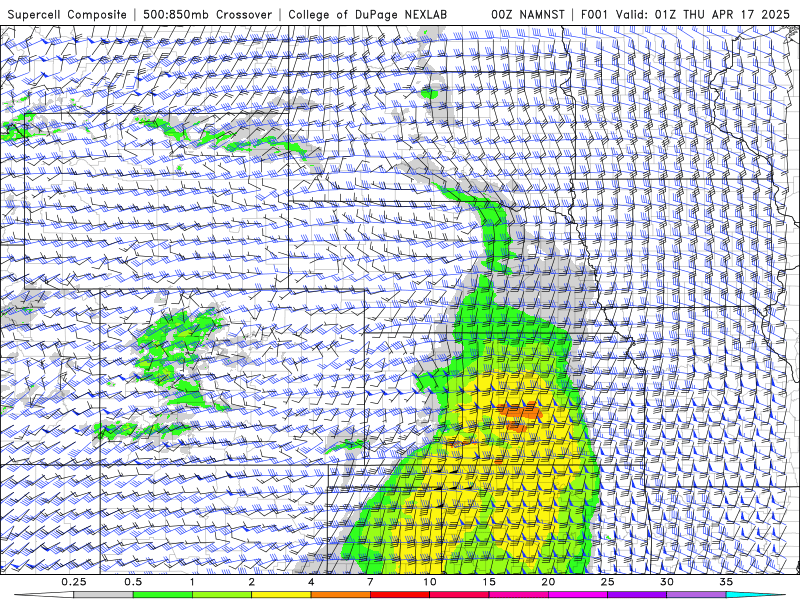Click the 'Supercell Composite' title text
Screen dimensions: 800x600
tap(67, 14)
